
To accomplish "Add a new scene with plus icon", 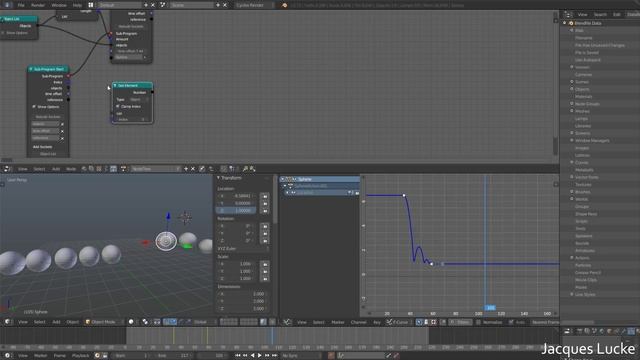I will [218, 5].
